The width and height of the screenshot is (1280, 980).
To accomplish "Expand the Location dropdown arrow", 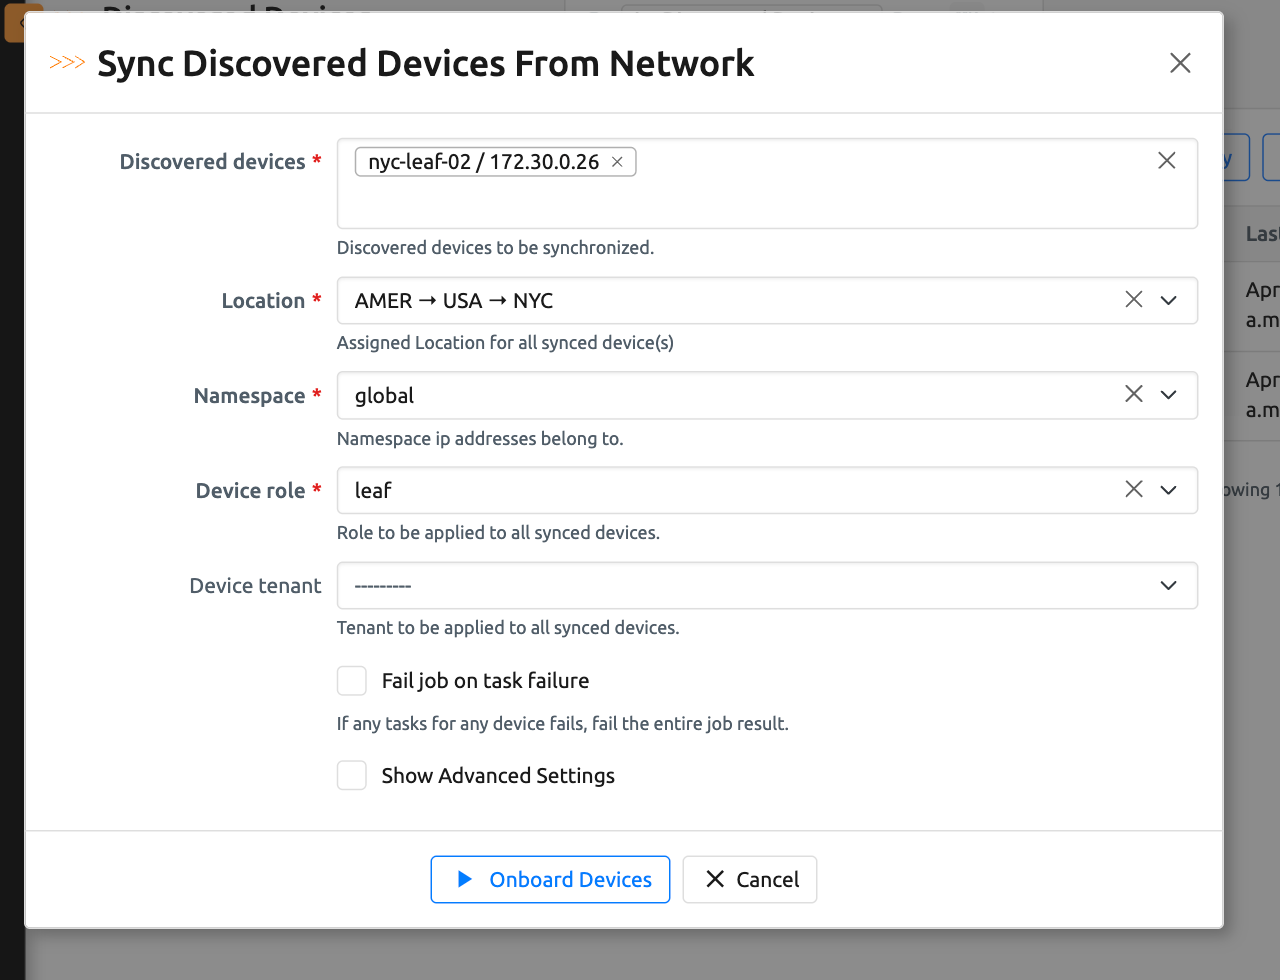I will click(1168, 300).
